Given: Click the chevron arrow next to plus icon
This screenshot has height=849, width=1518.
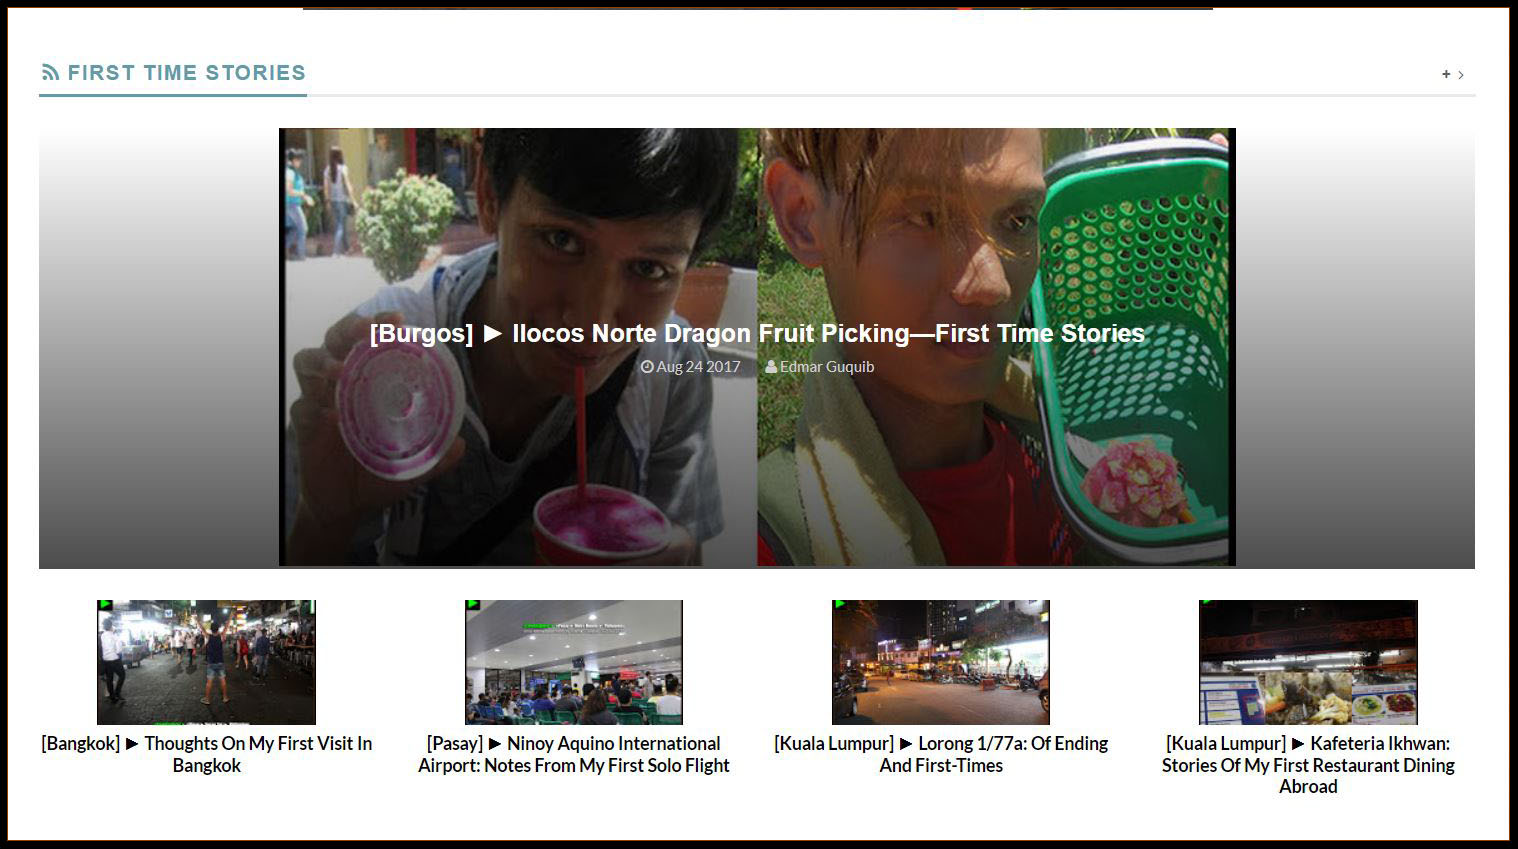Looking at the screenshot, I should (1461, 75).
